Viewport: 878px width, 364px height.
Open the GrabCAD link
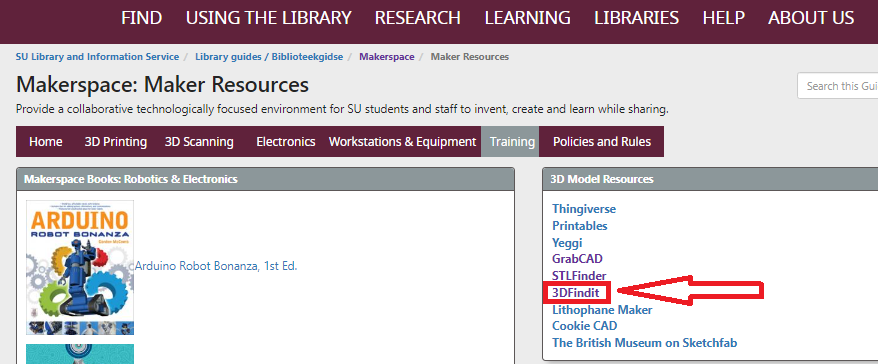click(577, 259)
